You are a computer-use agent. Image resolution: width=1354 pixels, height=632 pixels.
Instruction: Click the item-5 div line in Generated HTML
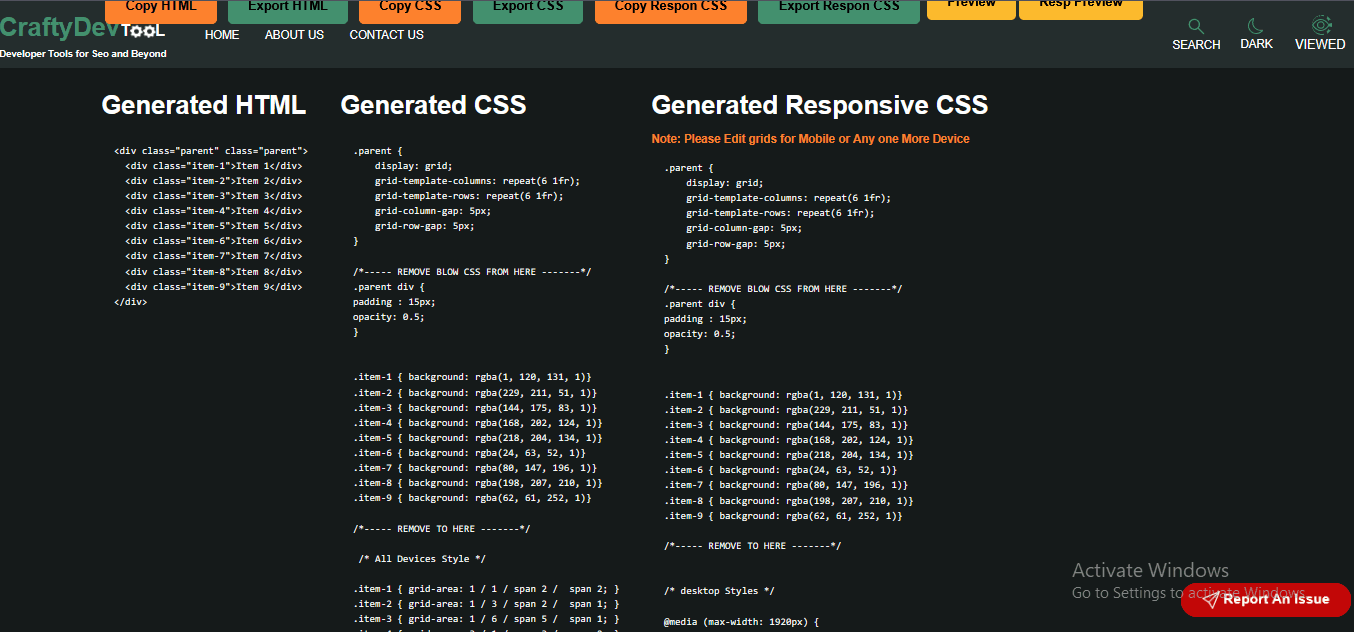tap(214, 226)
